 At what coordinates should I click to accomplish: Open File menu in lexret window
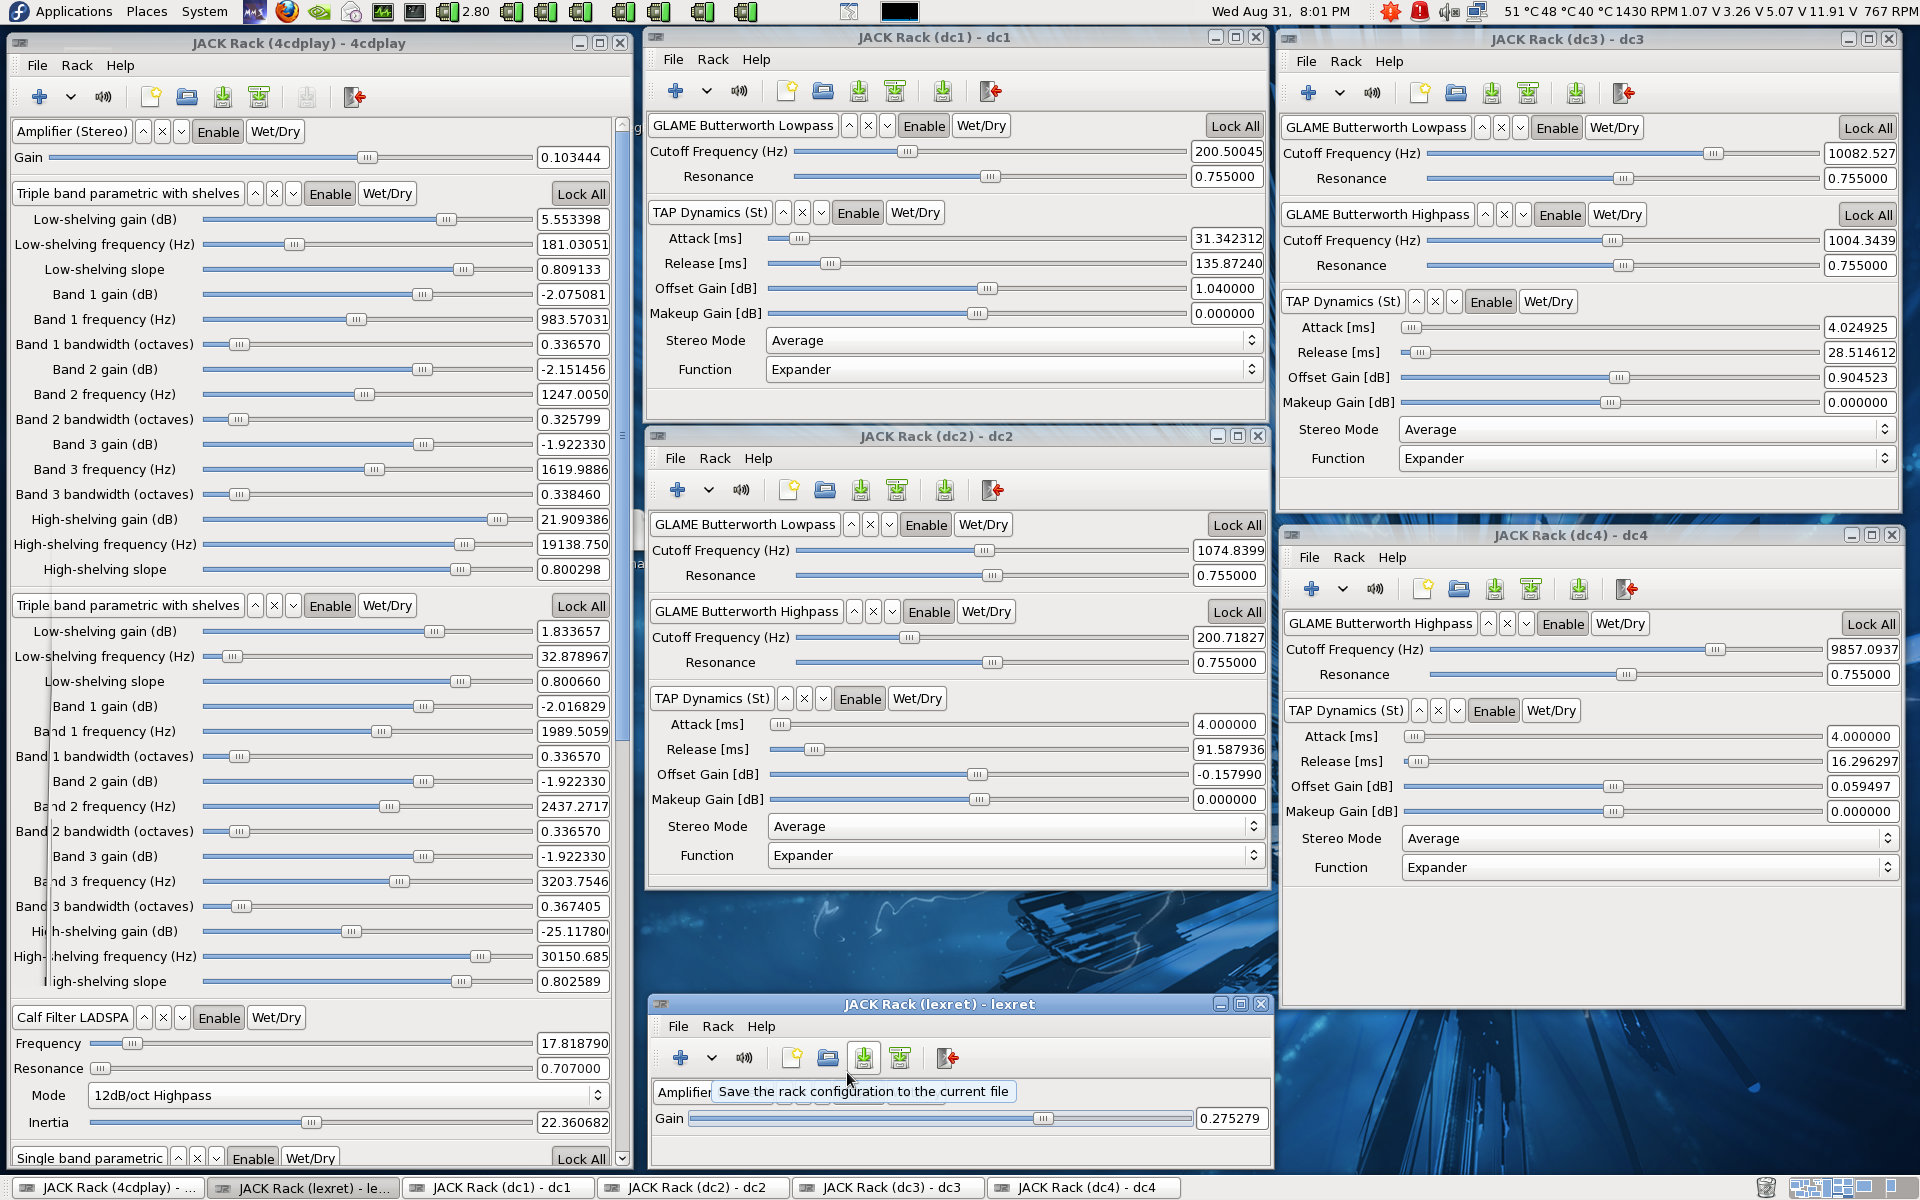(x=678, y=1026)
